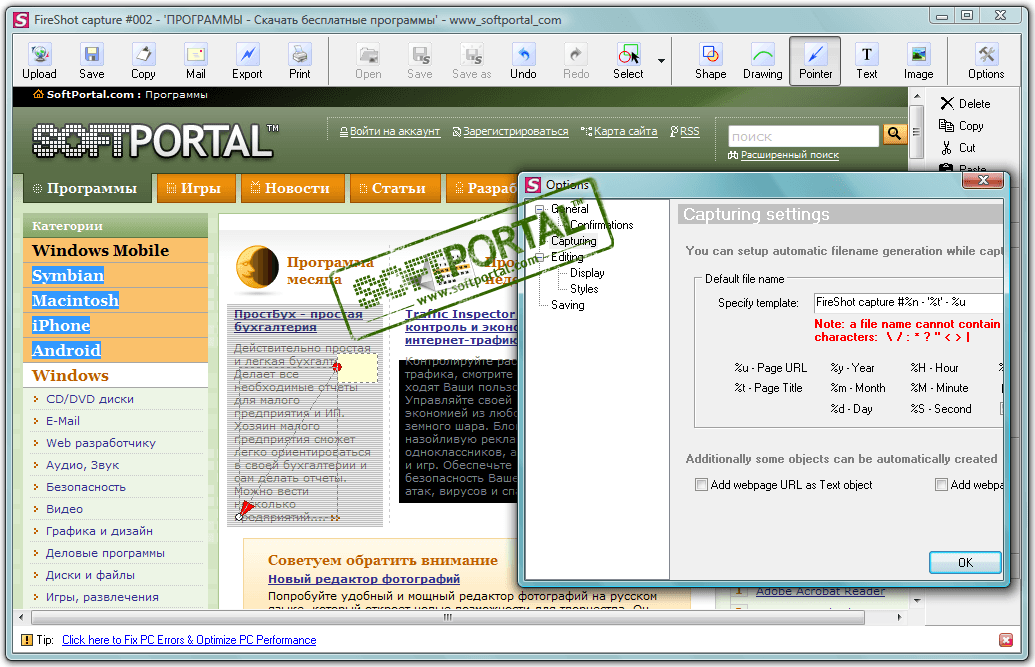Image resolution: width=1035 pixels, height=667 pixels.
Task: Click the vertical scroll up arrow
Action: (916, 96)
